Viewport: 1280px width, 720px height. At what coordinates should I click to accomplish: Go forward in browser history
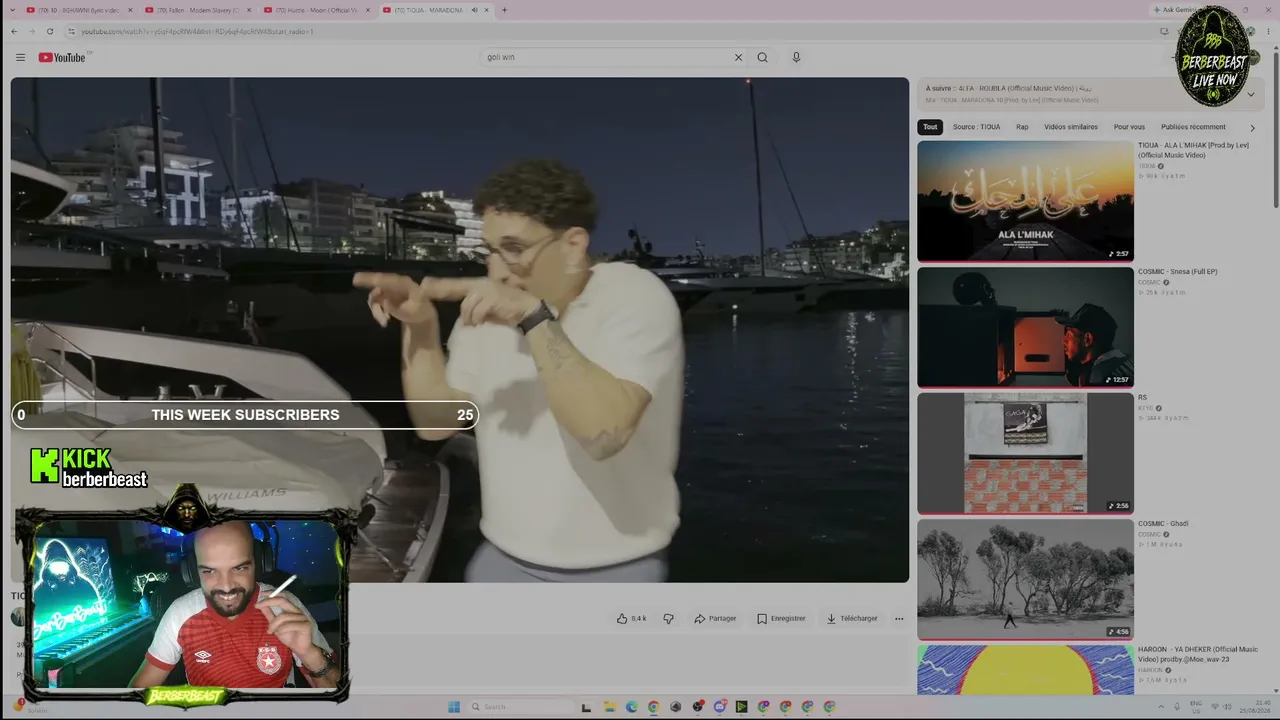click(33, 31)
